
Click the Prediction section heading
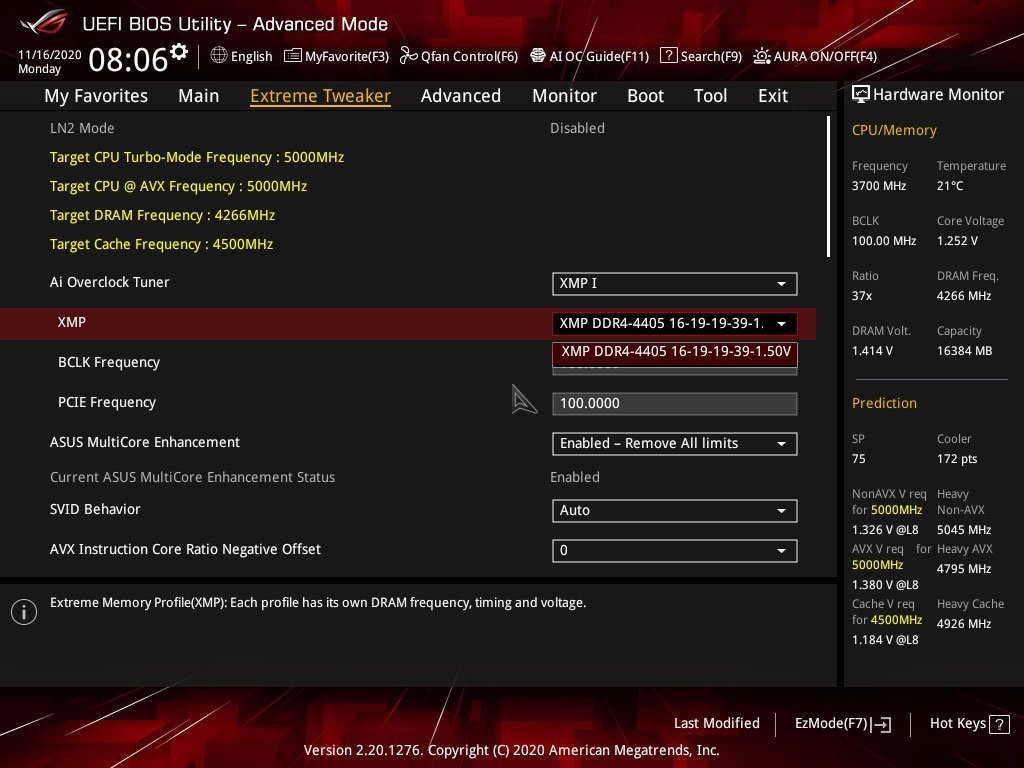tap(884, 403)
